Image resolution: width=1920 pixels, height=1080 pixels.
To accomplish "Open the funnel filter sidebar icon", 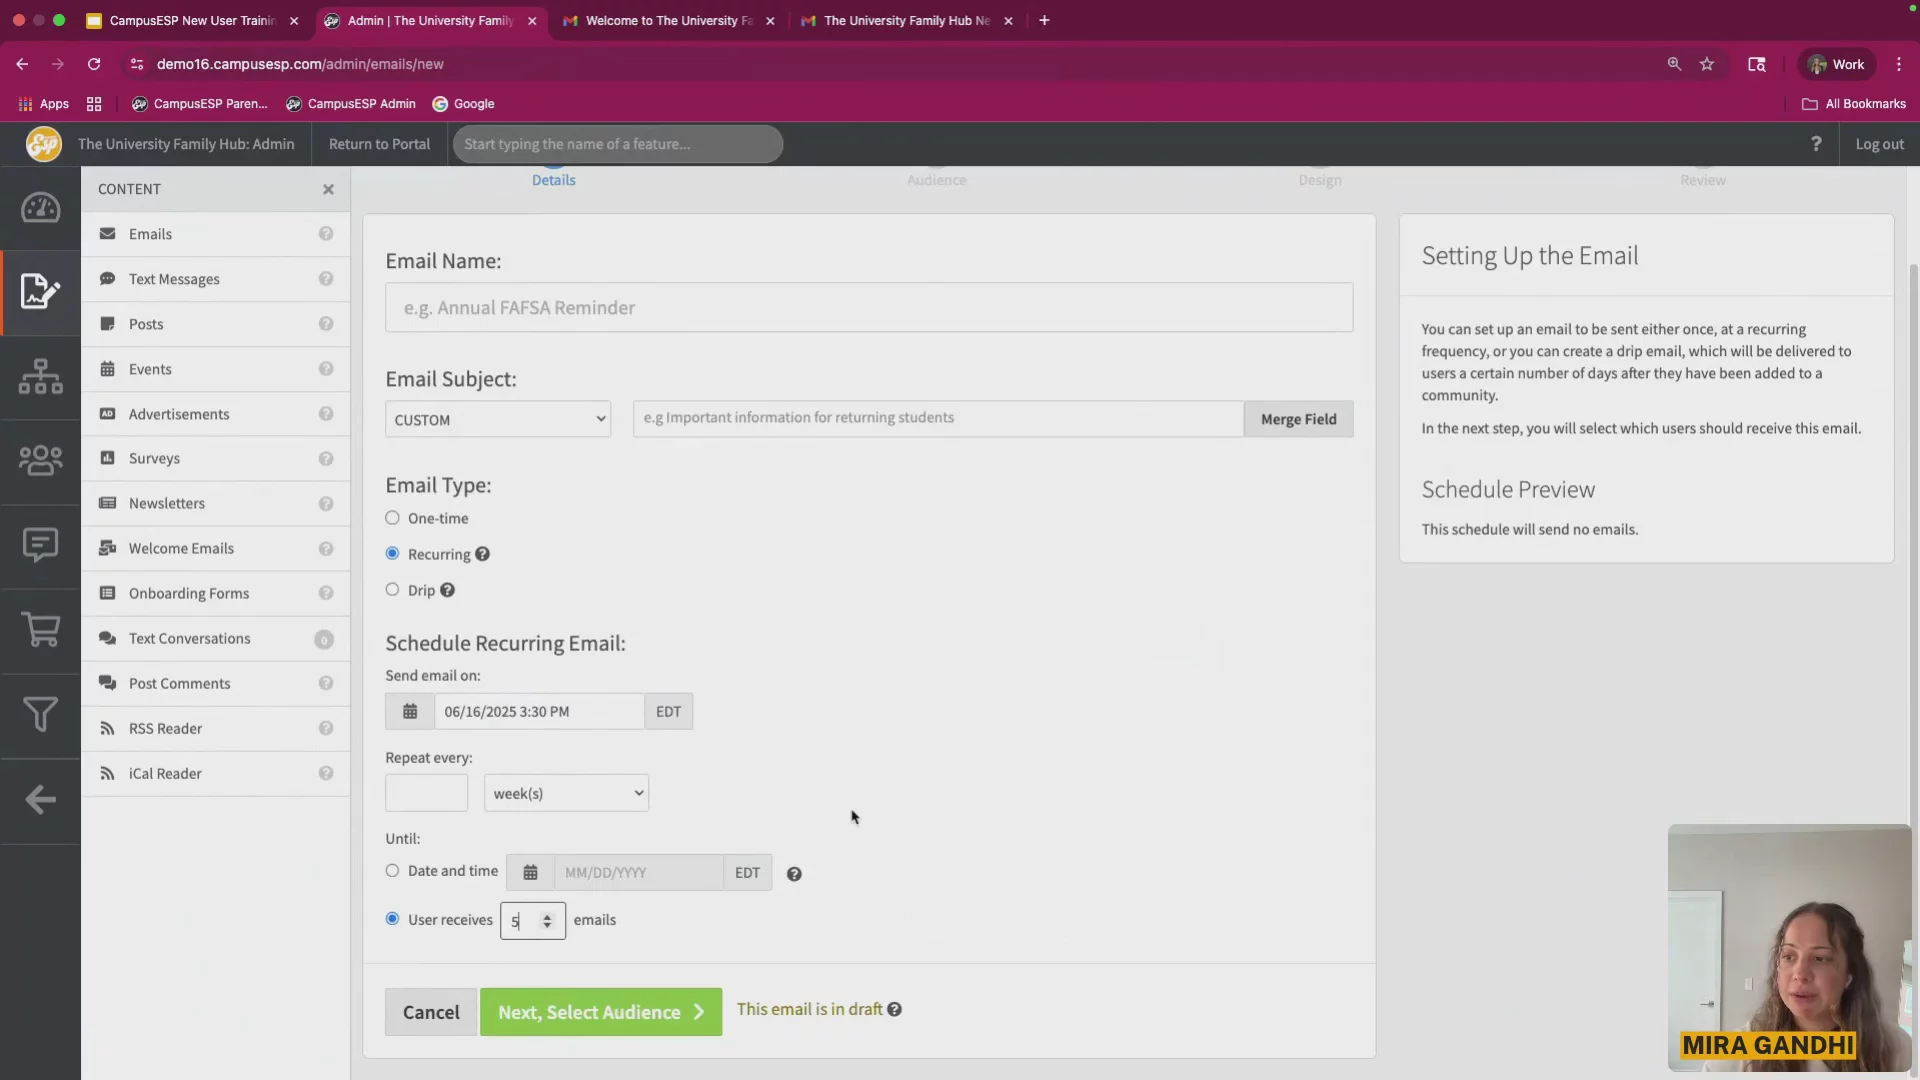I will [40, 714].
